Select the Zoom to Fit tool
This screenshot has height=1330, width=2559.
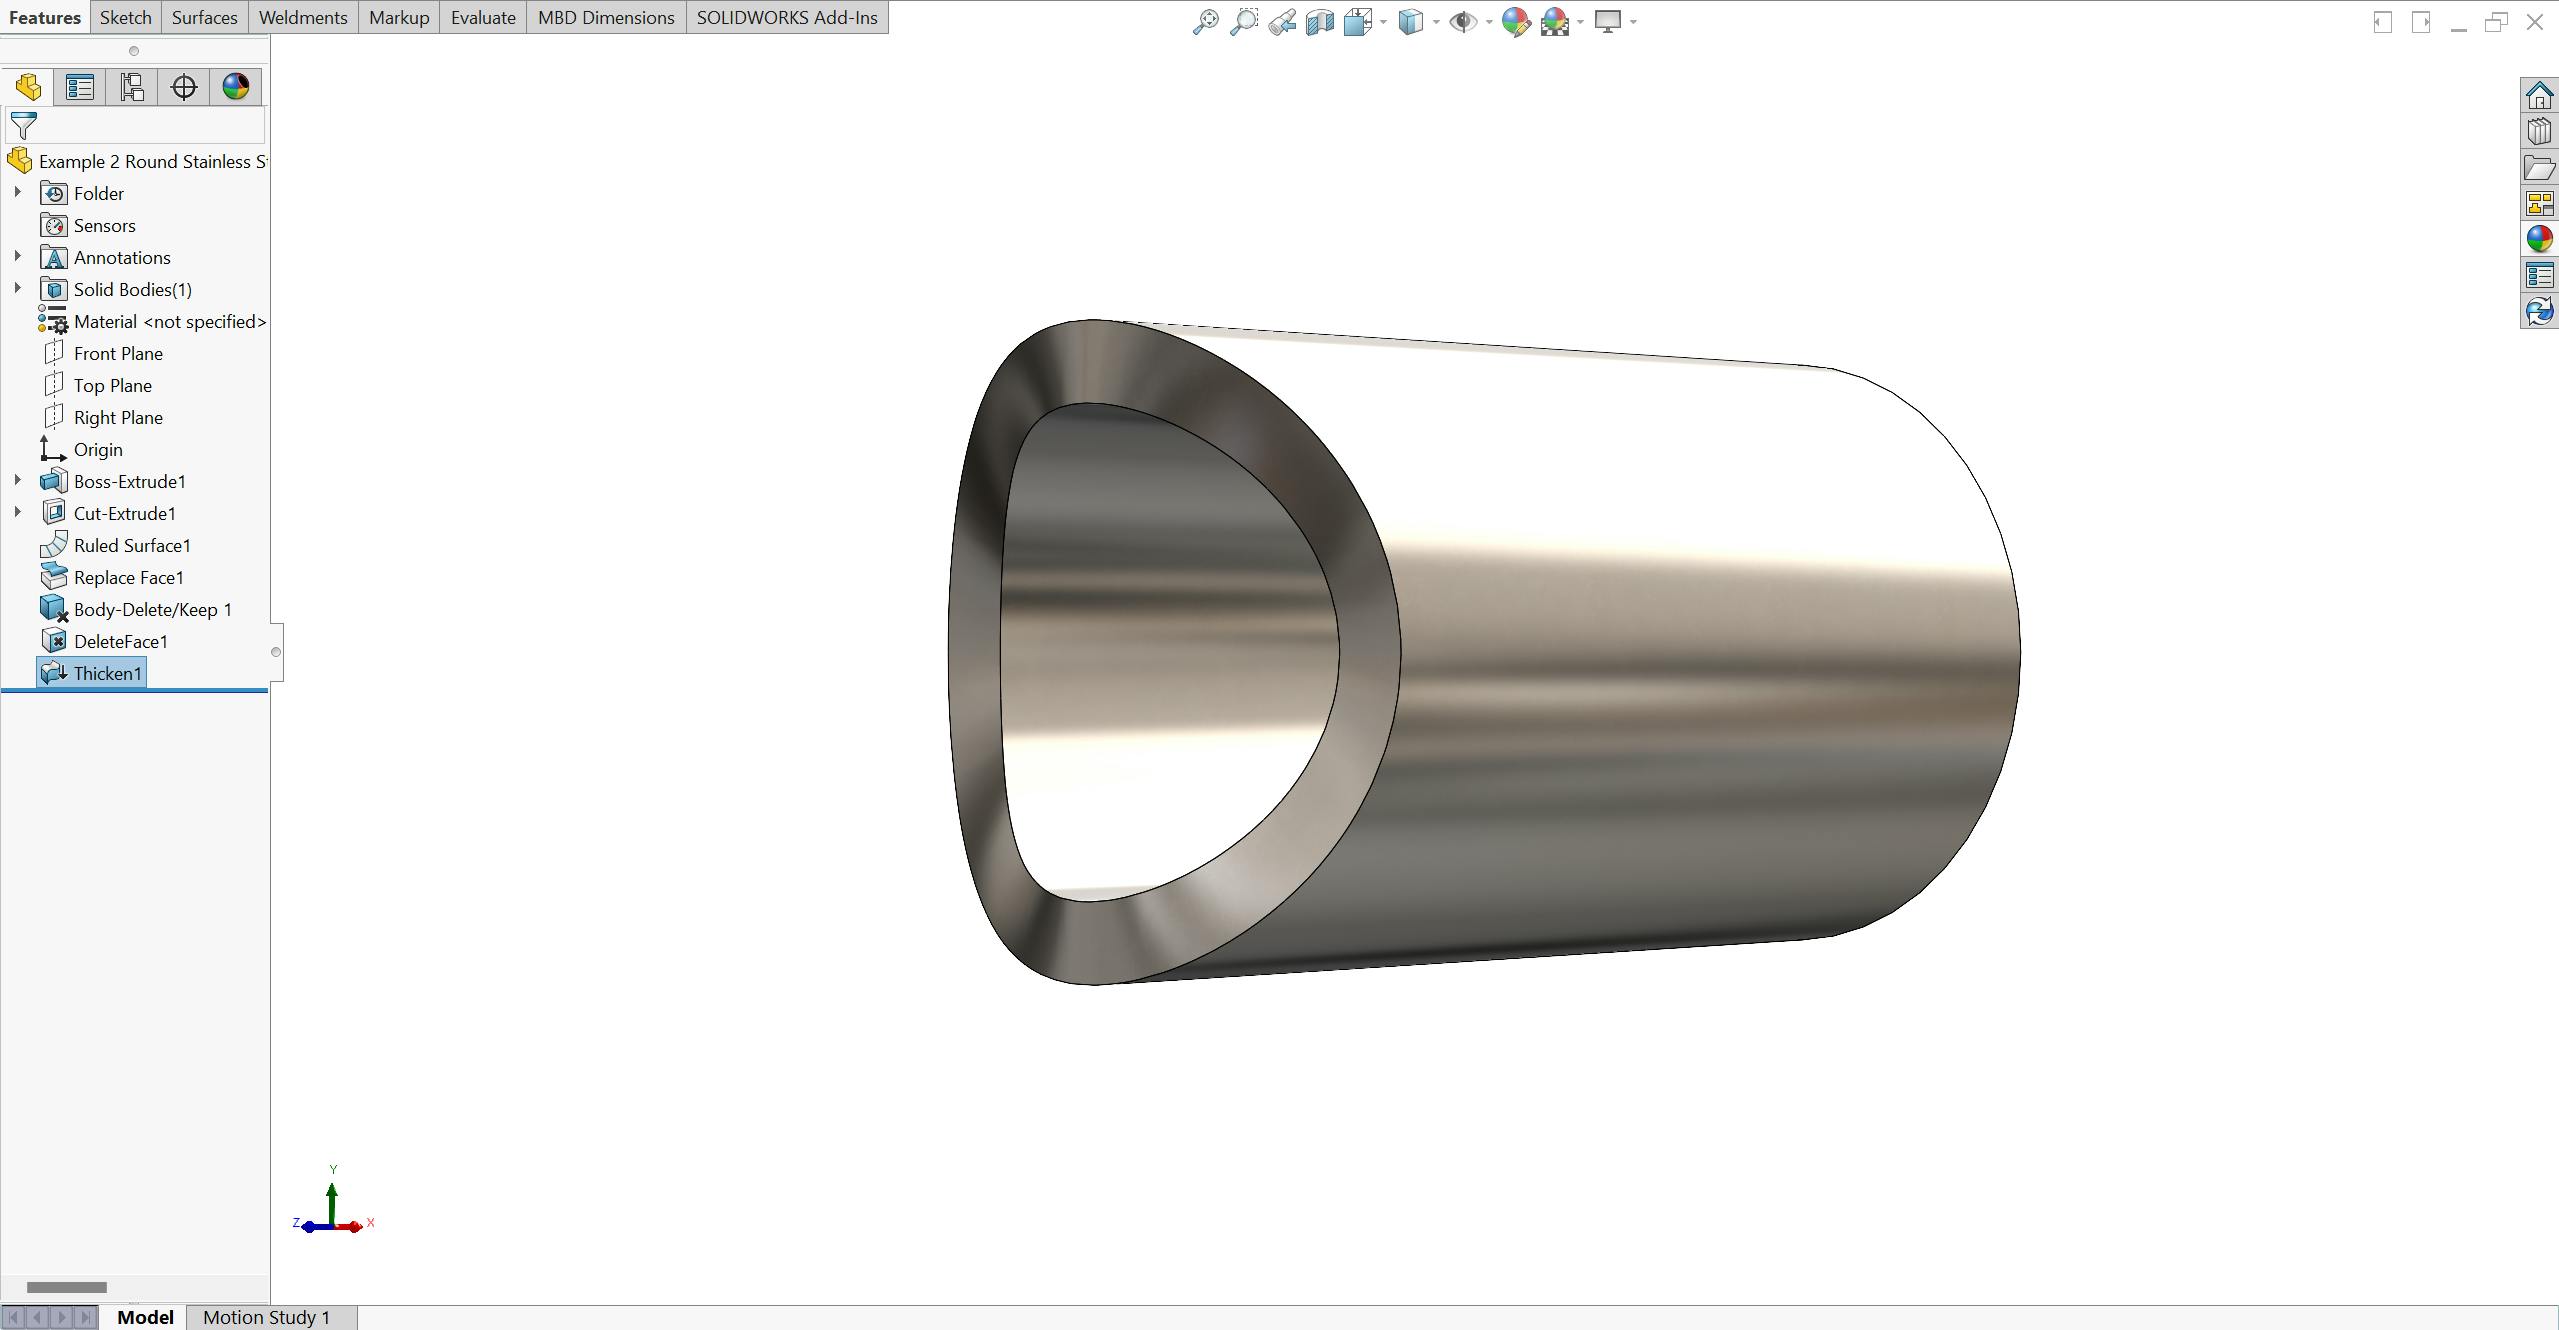coord(1205,21)
